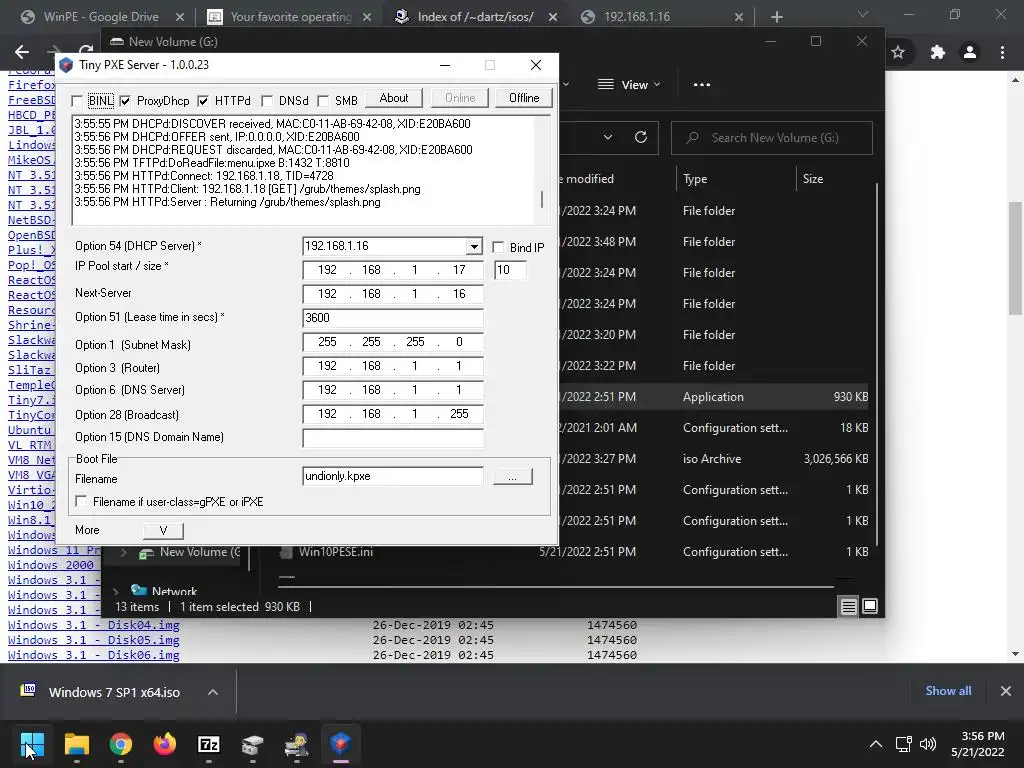Switch to the WinPE - Google Drive tab
Screen dimensions: 1024x768
[101, 17]
